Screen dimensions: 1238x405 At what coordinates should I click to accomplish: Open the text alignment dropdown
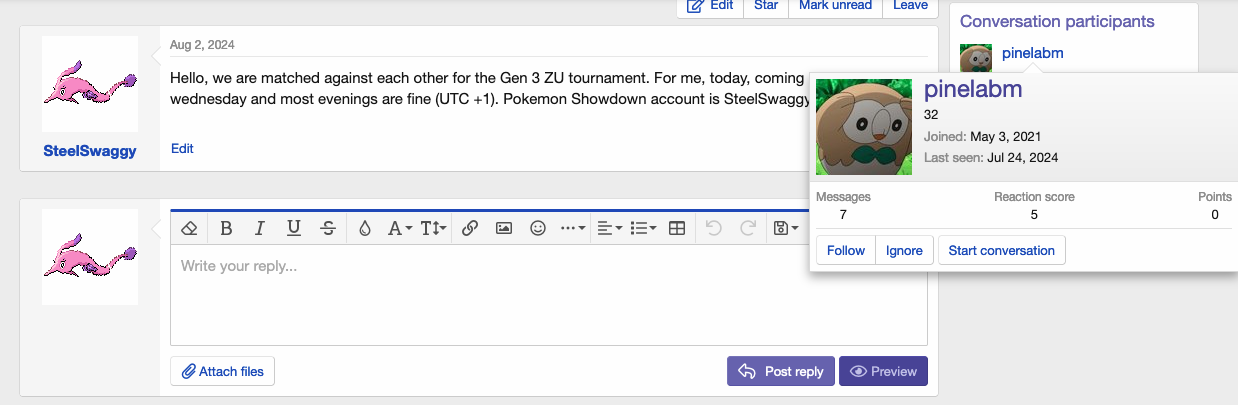pyautogui.click(x=608, y=228)
